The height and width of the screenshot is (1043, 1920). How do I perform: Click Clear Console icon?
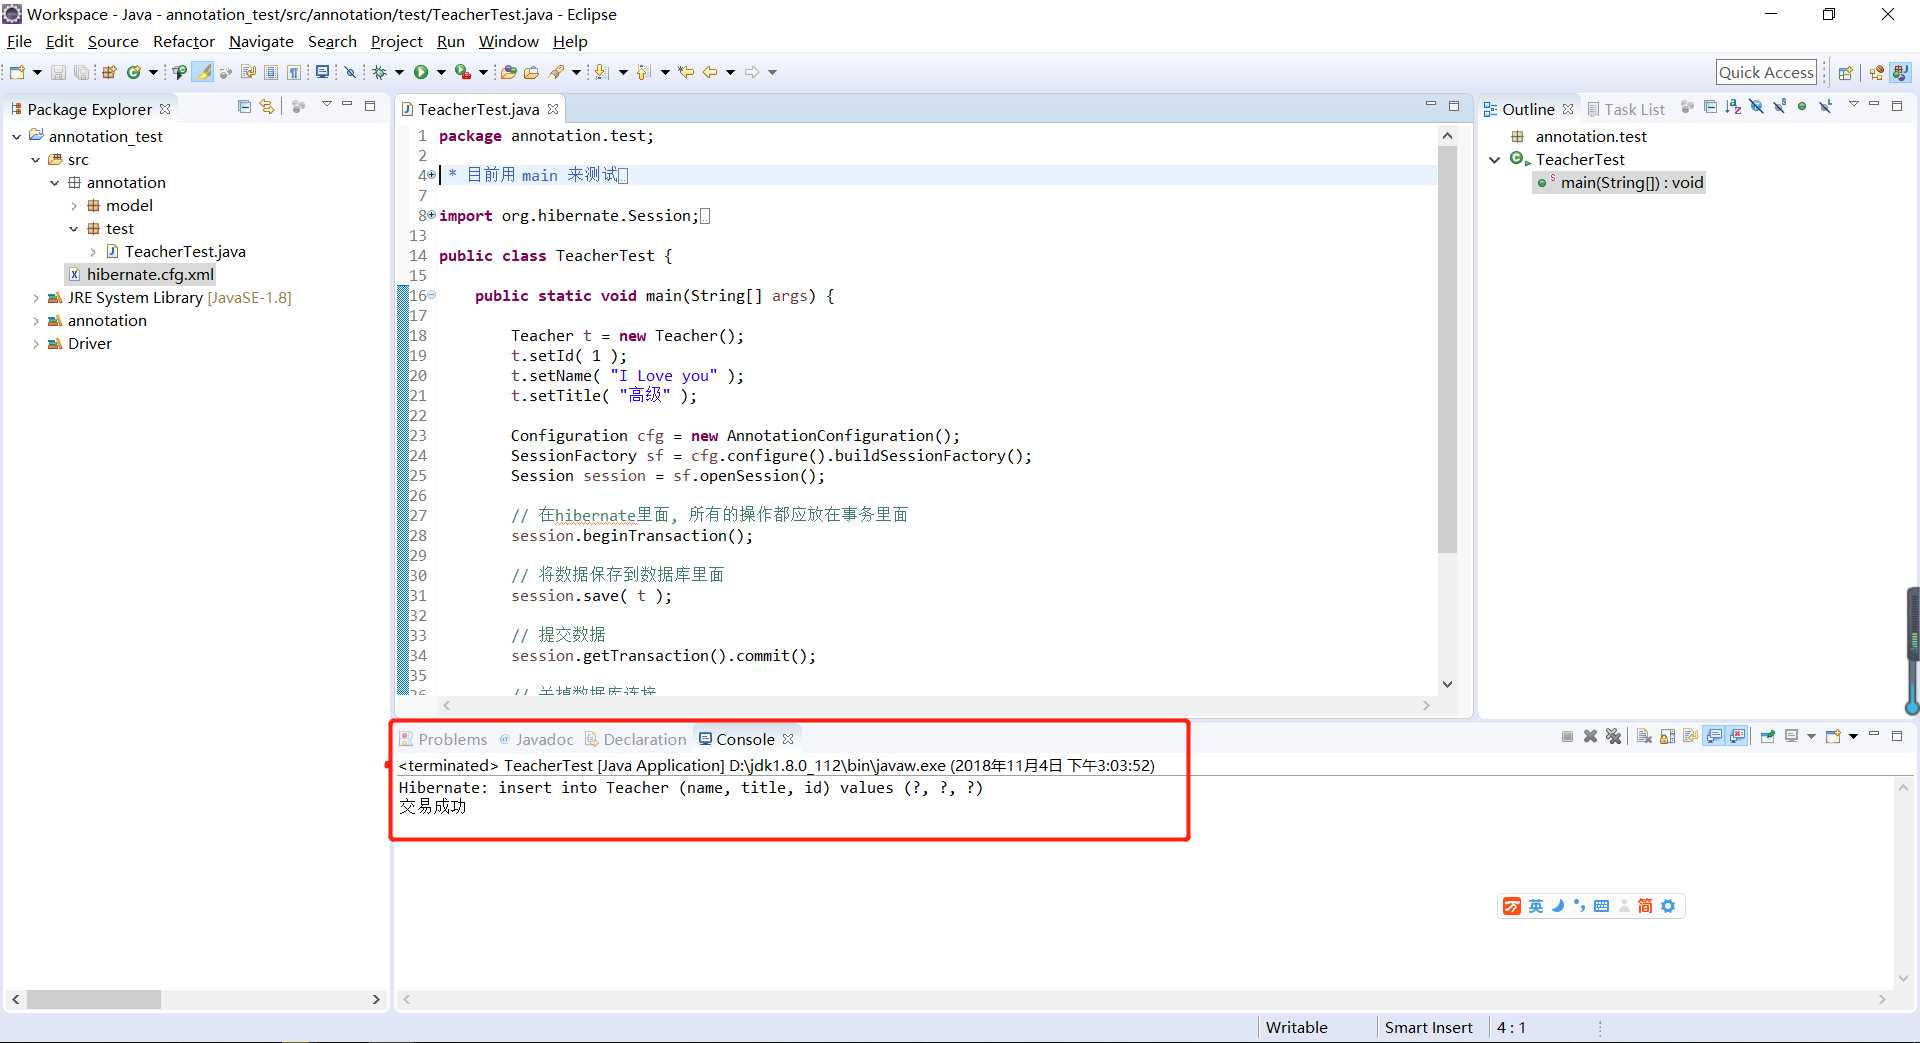coord(1644,737)
